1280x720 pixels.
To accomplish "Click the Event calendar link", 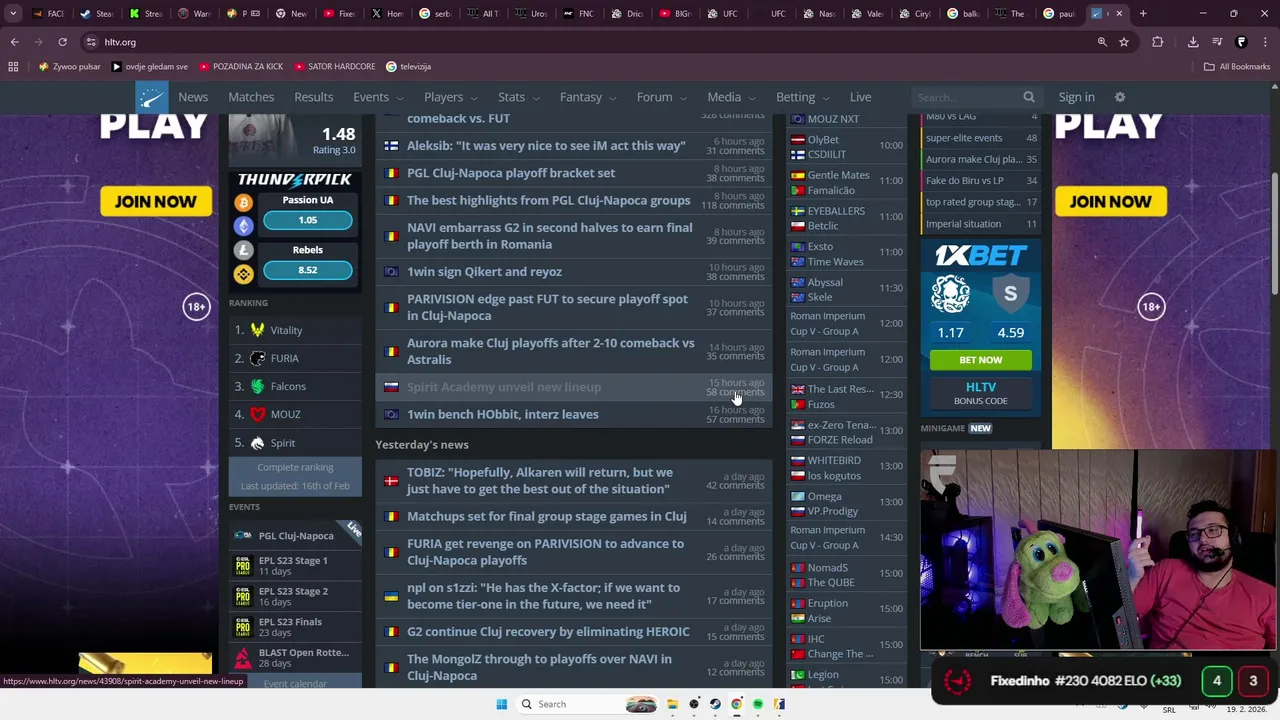I will 295,684.
